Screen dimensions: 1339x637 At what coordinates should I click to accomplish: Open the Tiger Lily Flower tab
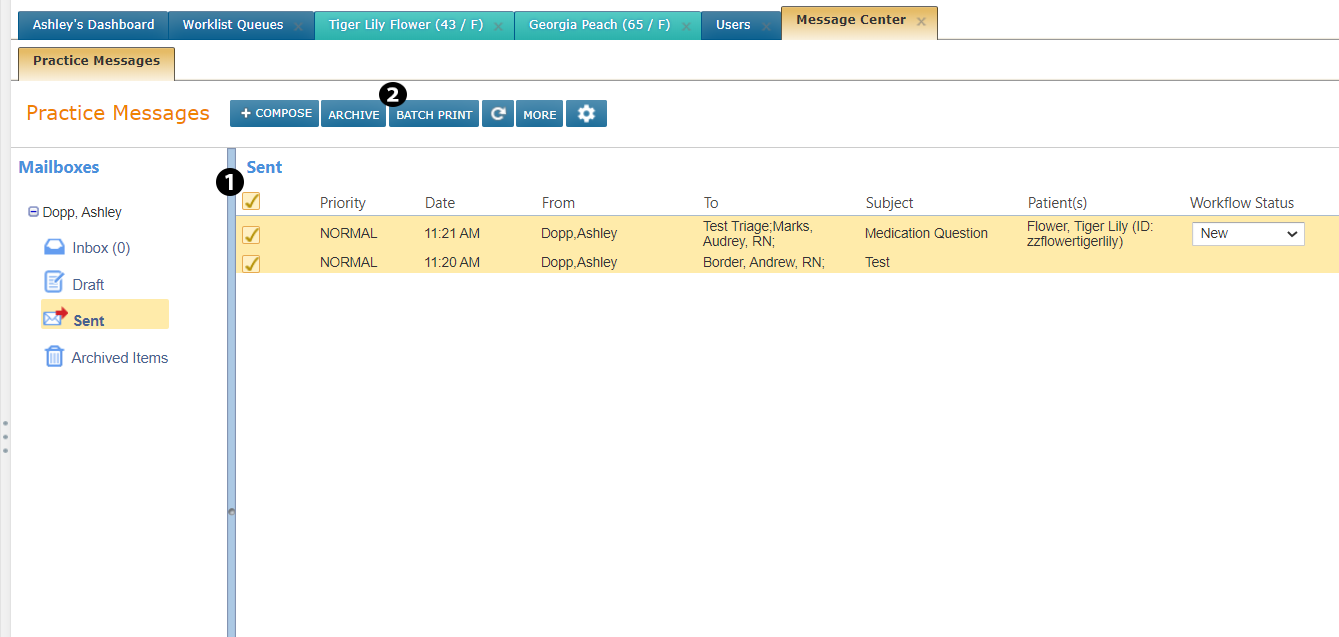[x=405, y=25]
